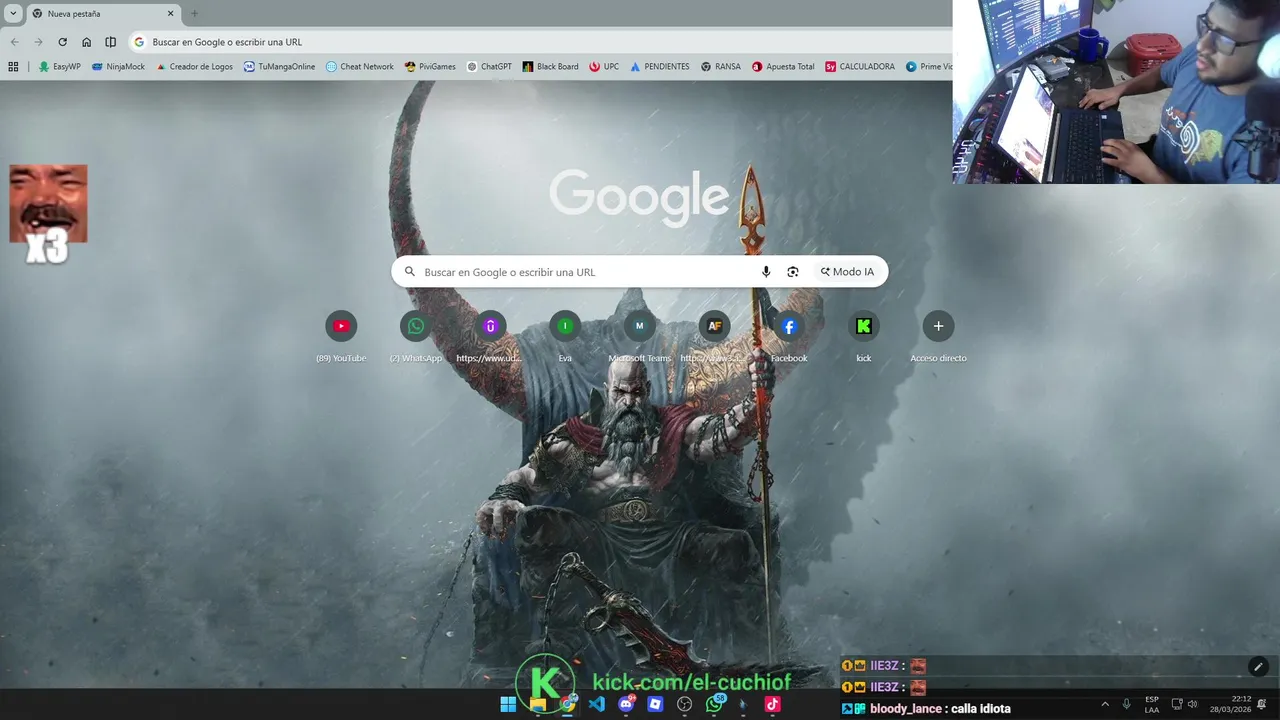This screenshot has width=1280, height=720.
Task: Click the Google search box
Action: click(x=639, y=272)
